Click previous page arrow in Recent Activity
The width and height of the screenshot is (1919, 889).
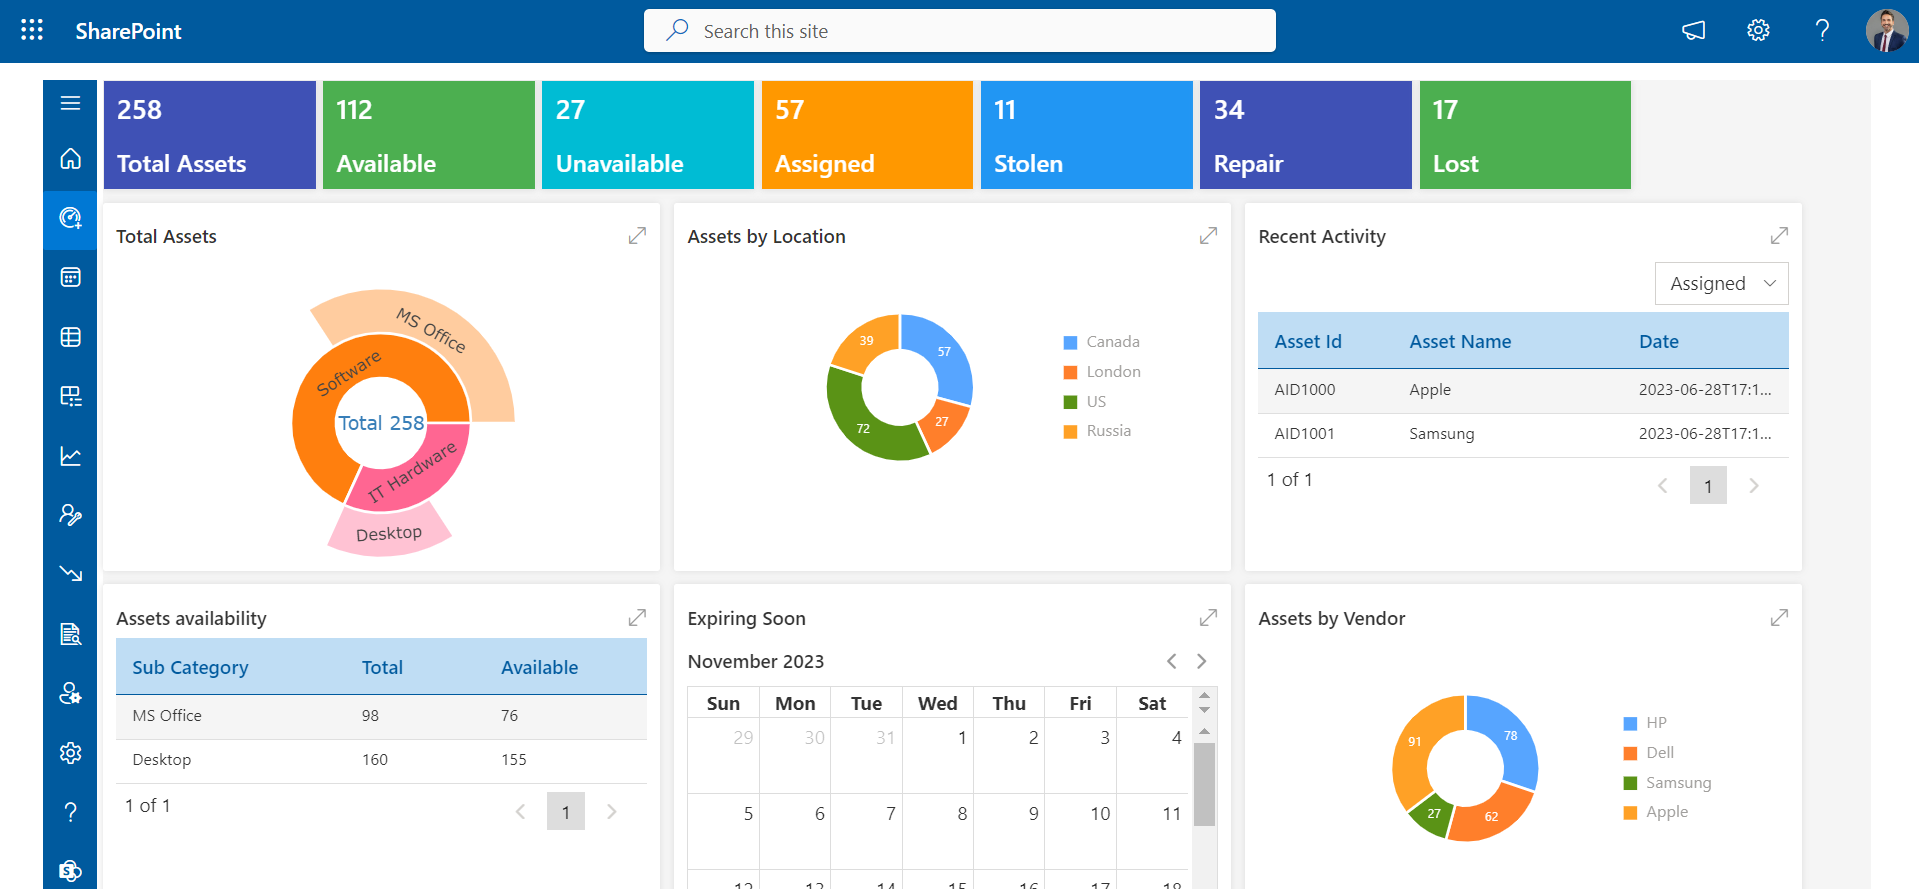[x=1663, y=486]
